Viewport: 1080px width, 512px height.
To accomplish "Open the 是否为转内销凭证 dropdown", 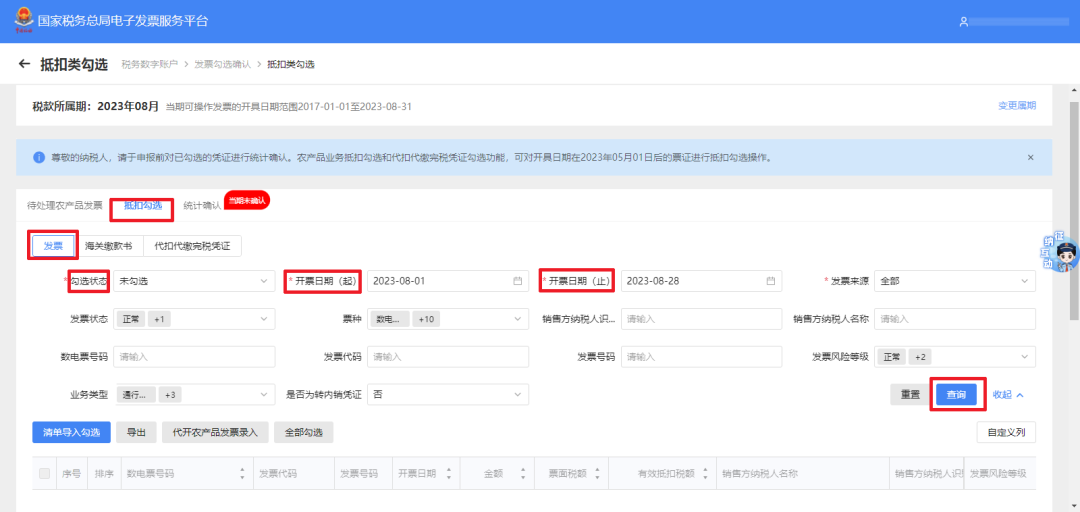I will coord(448,395).
